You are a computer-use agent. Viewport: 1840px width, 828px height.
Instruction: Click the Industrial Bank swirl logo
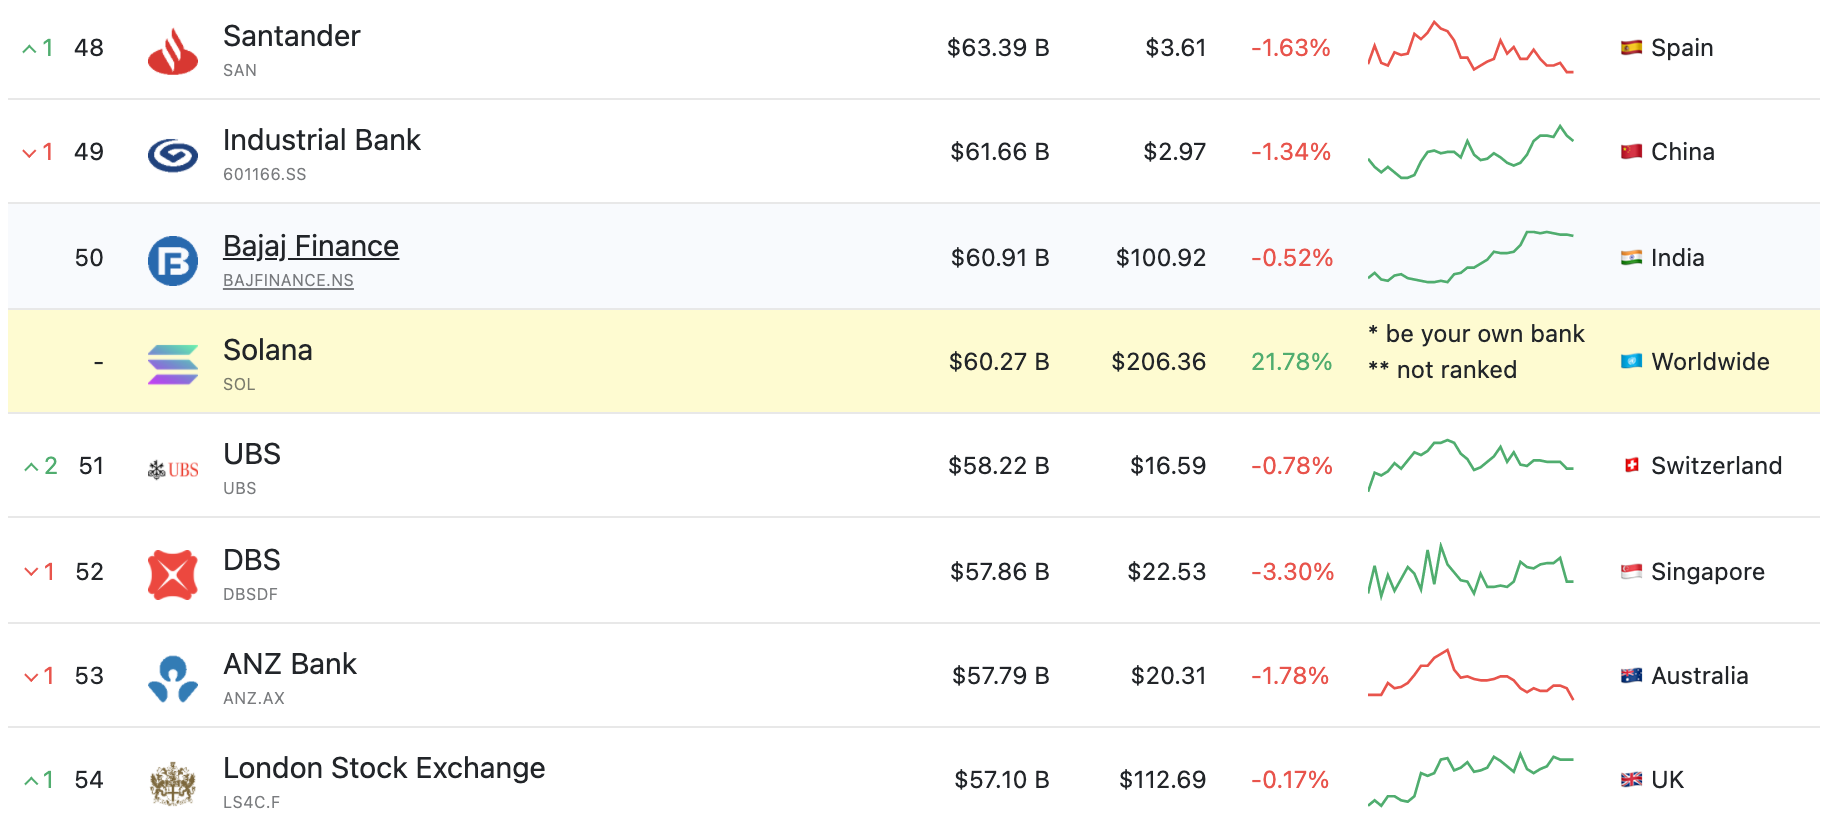(173, 156)
